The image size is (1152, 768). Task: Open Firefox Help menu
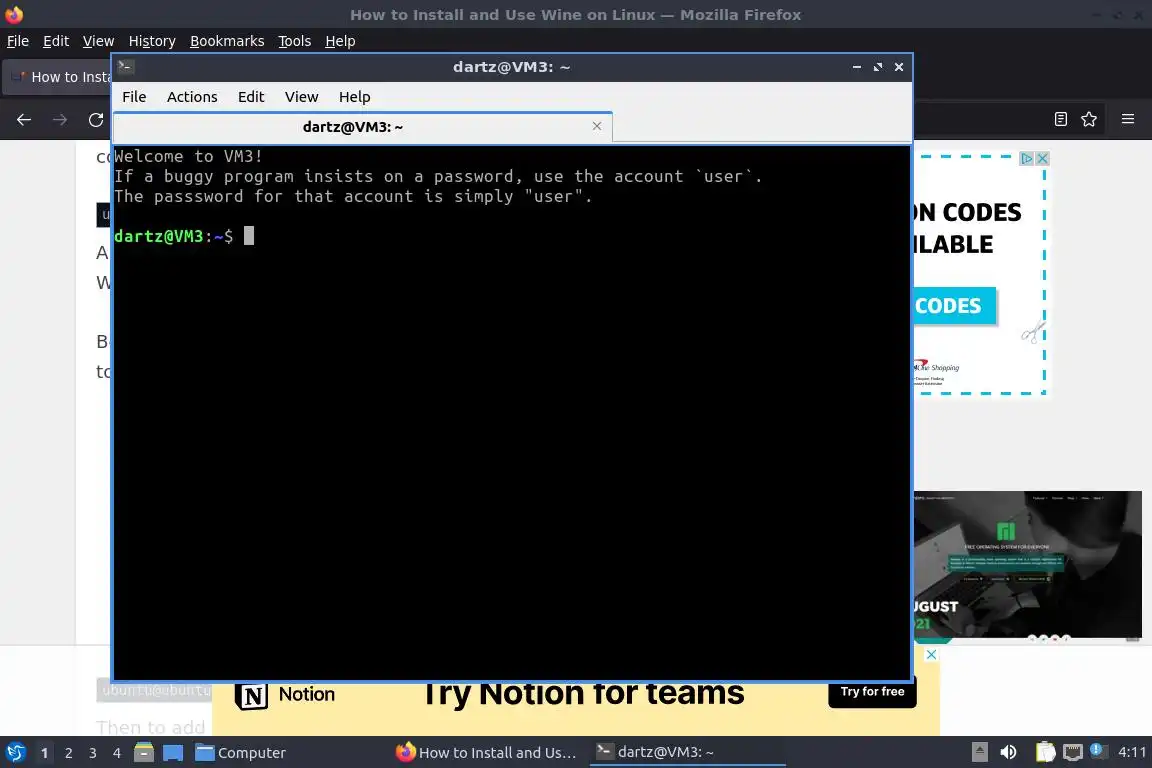[340, 41]
